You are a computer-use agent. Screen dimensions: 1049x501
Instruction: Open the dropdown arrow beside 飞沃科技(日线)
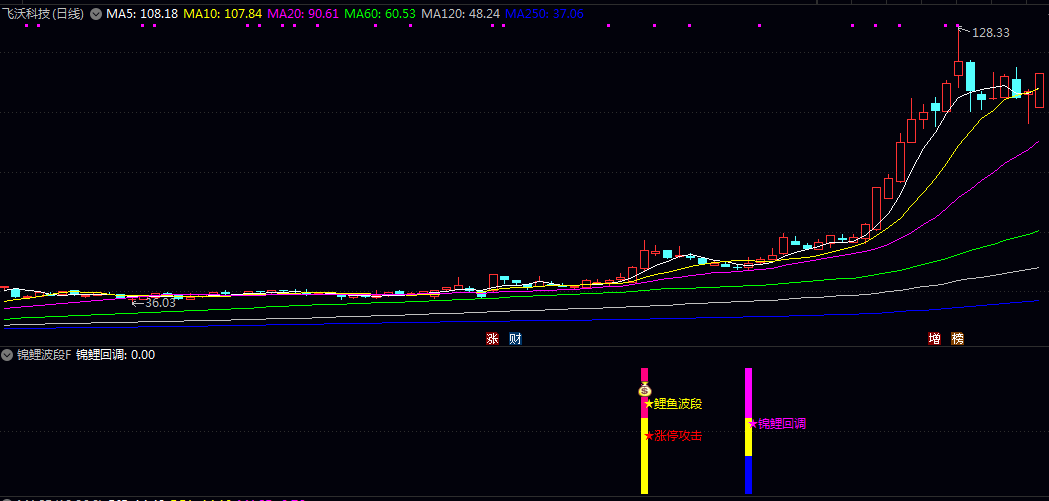click(94, 13)
